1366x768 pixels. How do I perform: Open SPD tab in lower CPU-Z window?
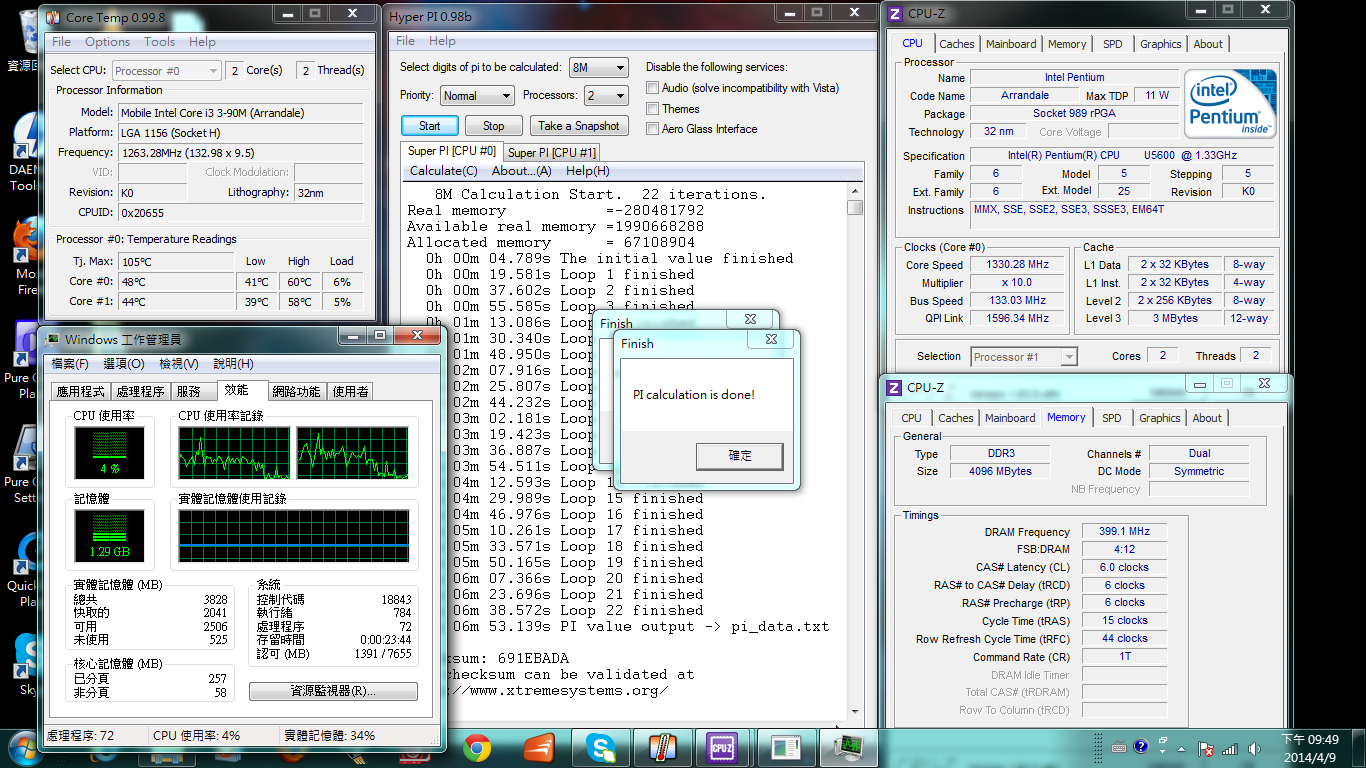pos(1111,418)
